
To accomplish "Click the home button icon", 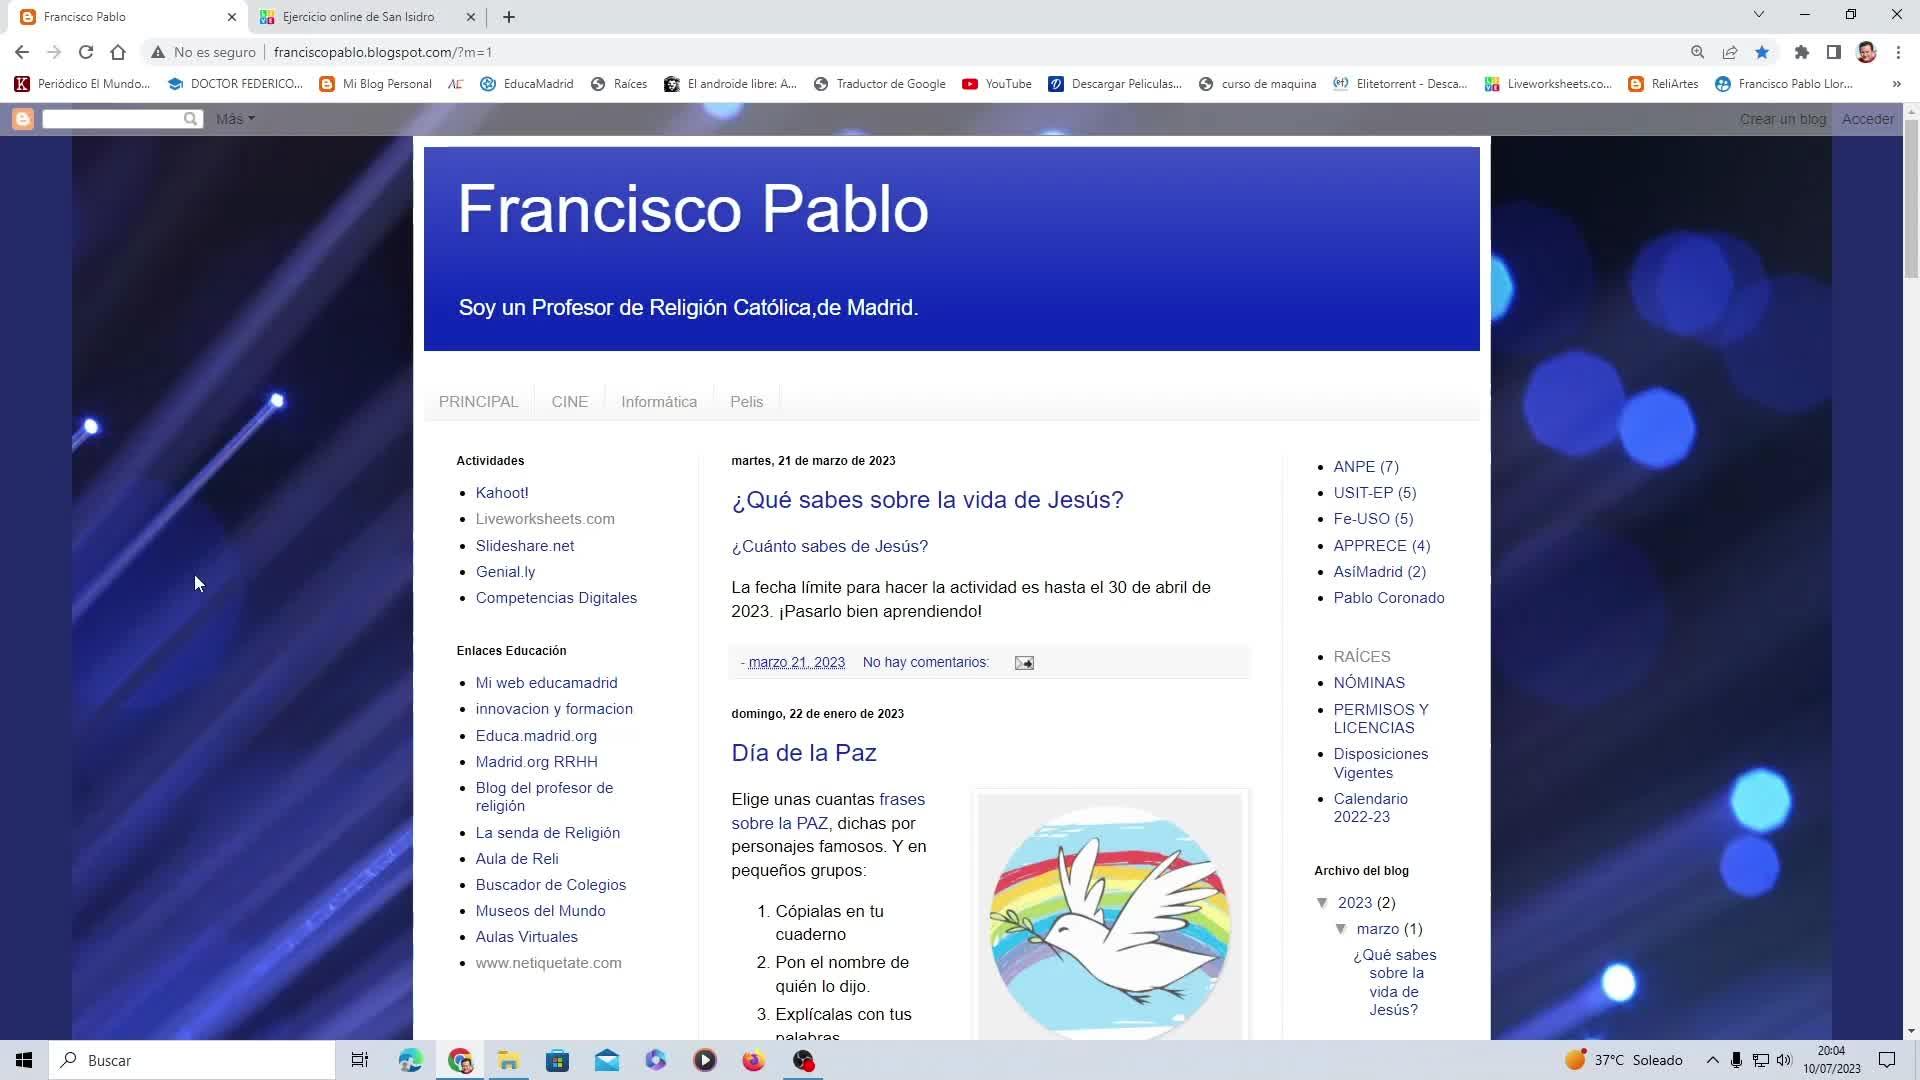I will pos(118,52).
